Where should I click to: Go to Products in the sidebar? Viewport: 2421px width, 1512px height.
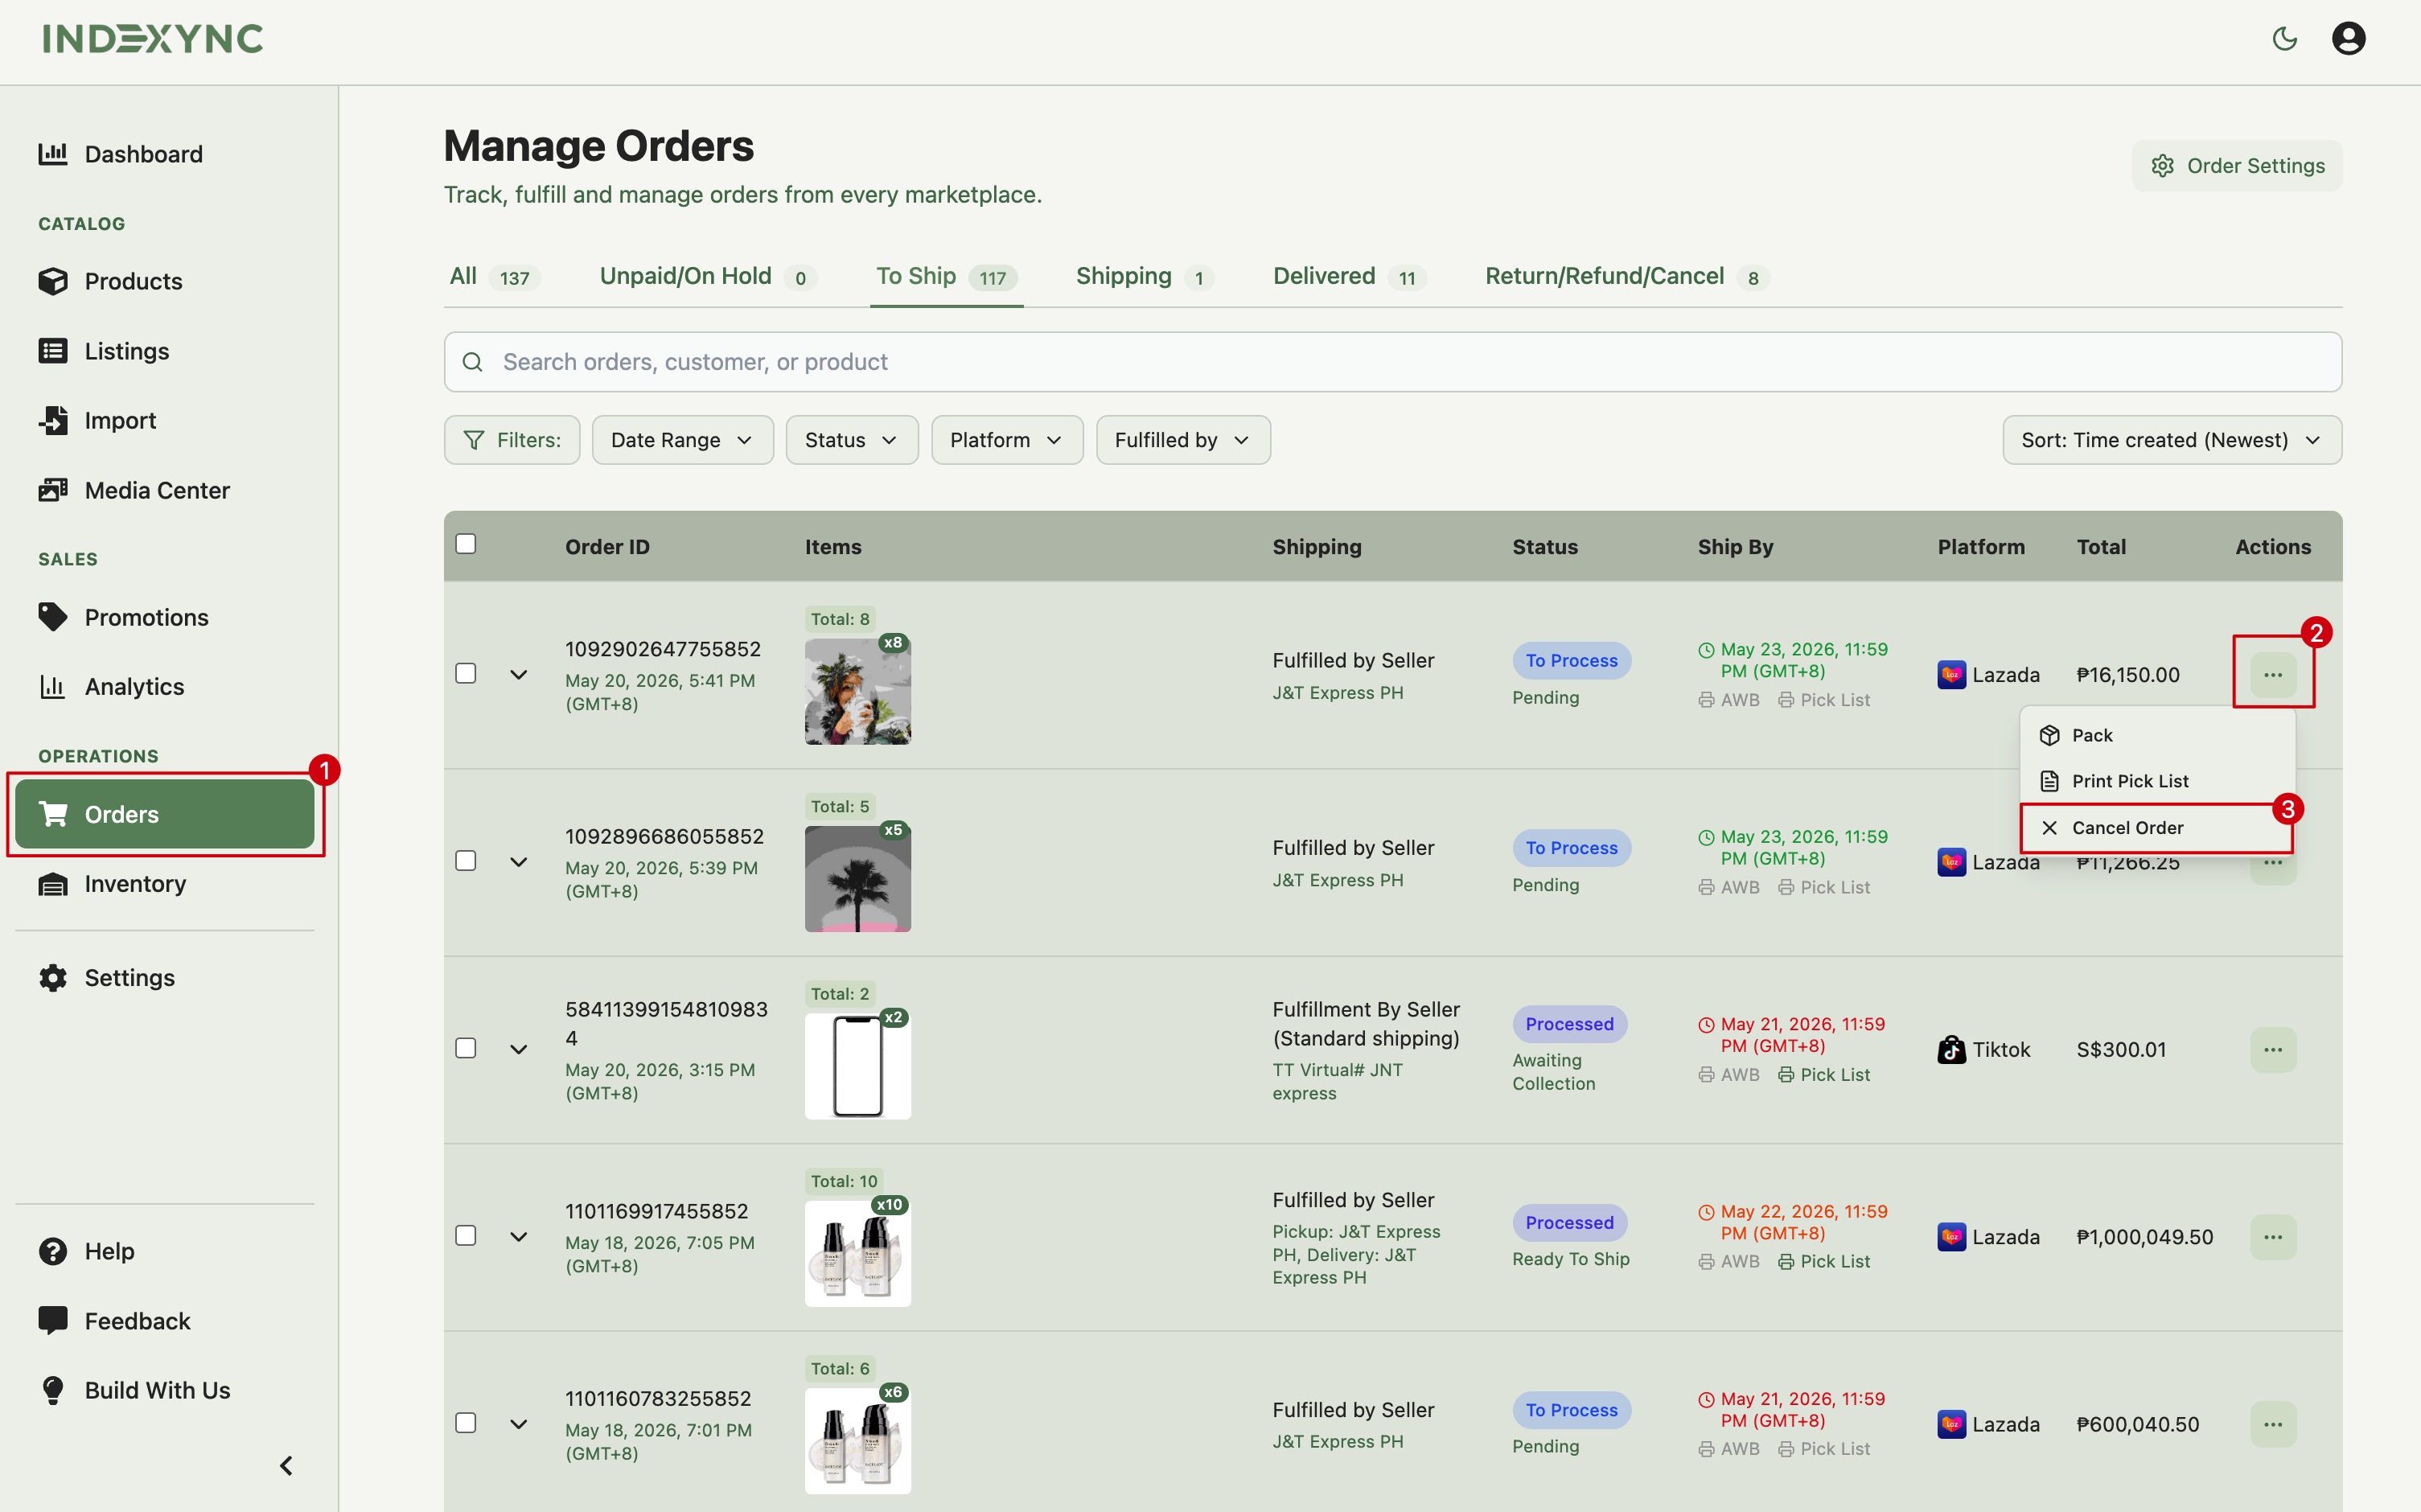pyautogui.click(x=165, y=281)
